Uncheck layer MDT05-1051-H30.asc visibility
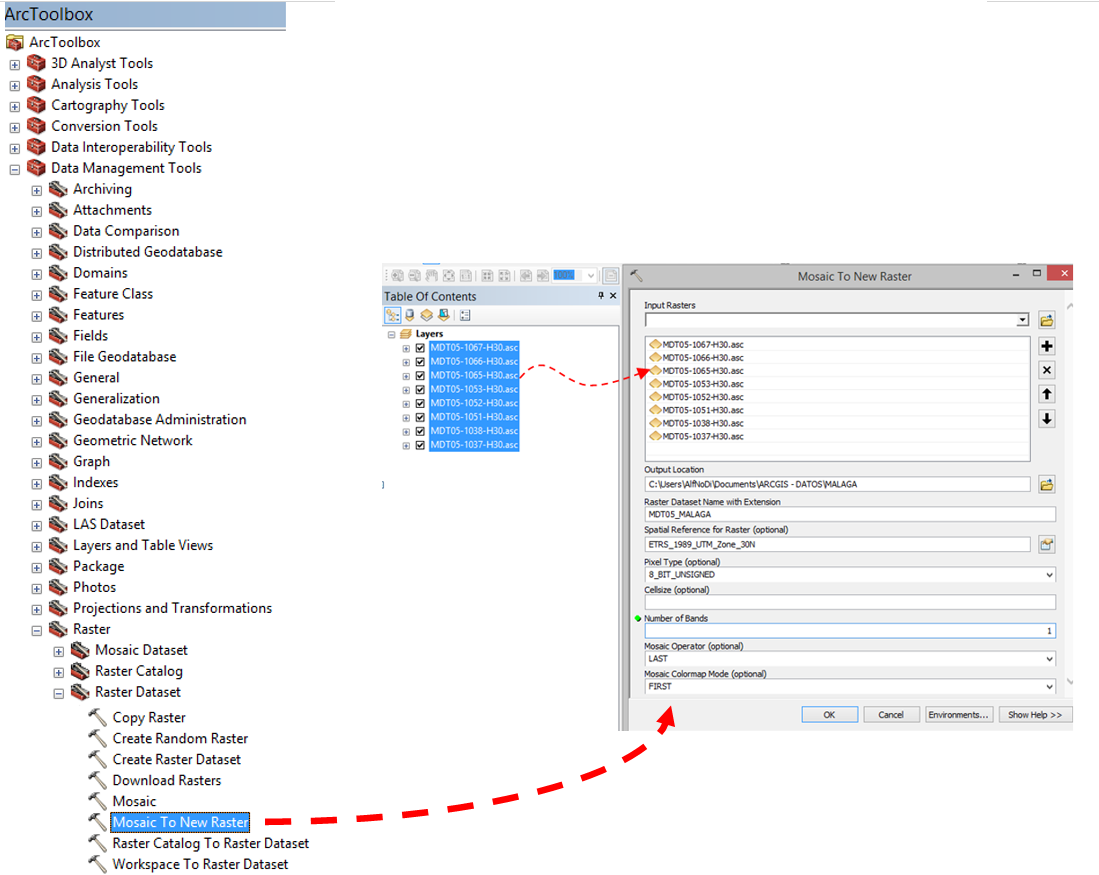 coord(421,417)
